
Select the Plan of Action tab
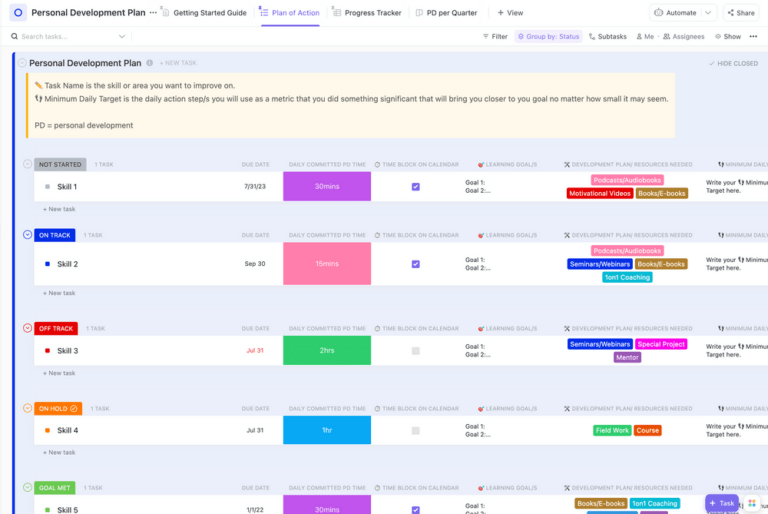[x=290, y=13]
